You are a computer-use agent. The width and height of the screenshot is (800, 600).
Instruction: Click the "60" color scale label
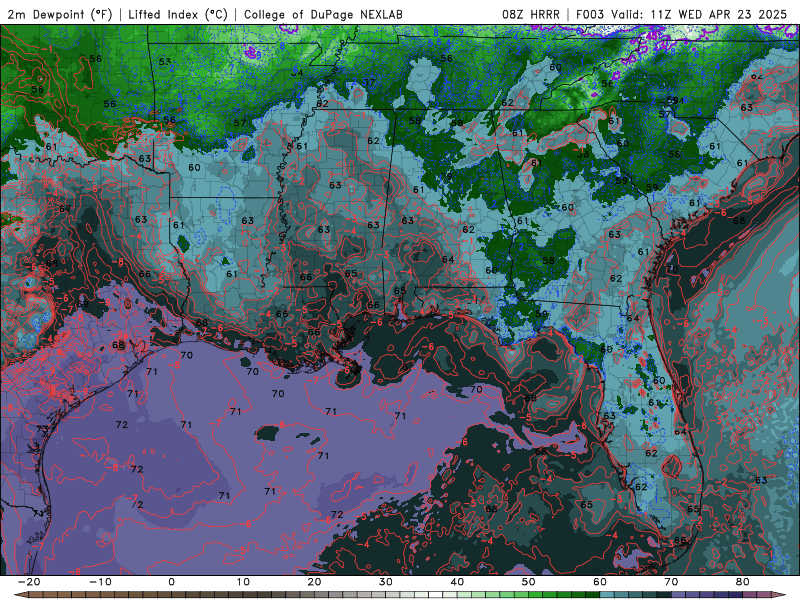pos(600,582)
